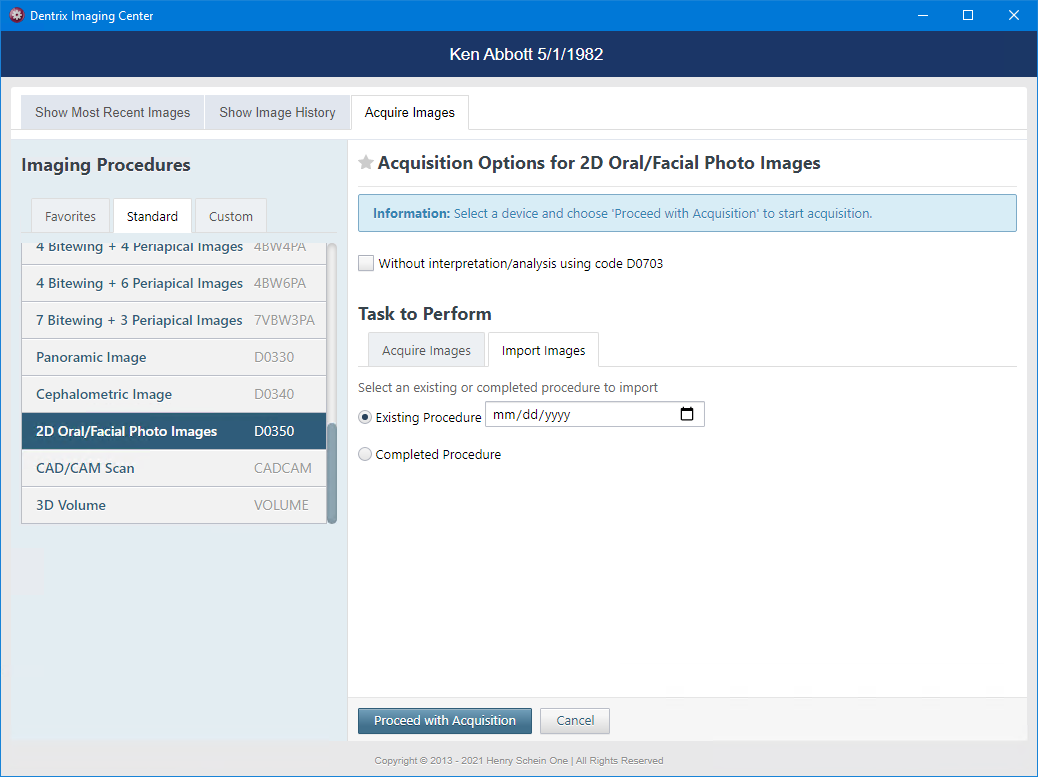Switch to the Favorites procedures tab

tap(70, 216)
